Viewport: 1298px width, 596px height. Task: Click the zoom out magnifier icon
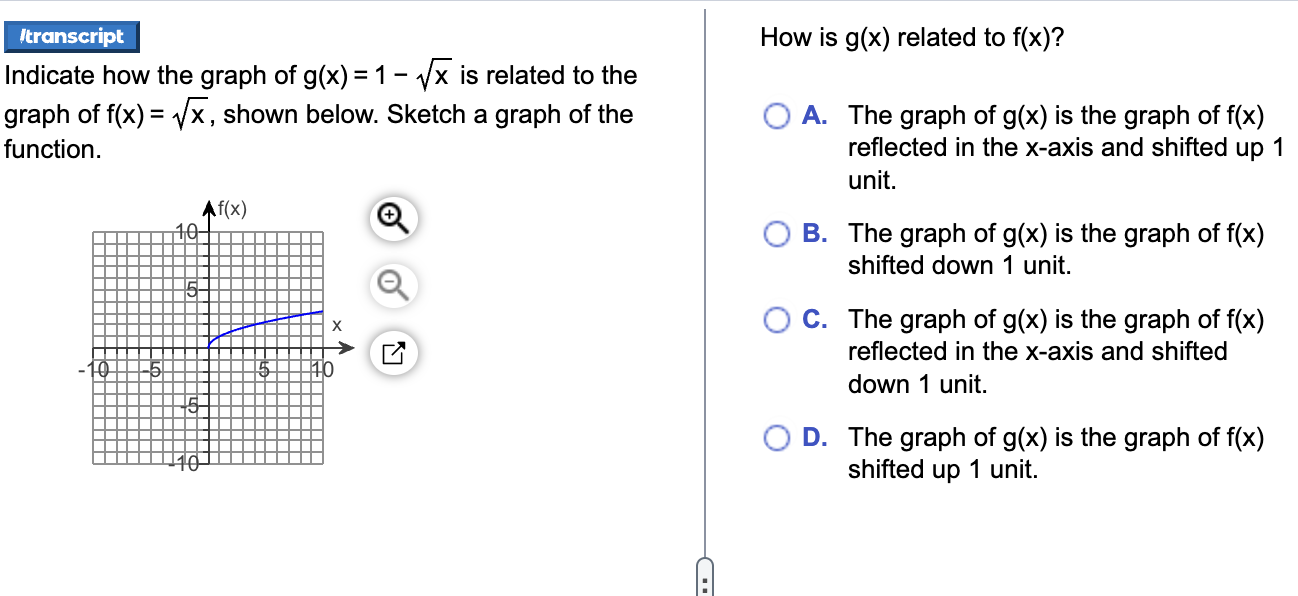click(393, 286)
